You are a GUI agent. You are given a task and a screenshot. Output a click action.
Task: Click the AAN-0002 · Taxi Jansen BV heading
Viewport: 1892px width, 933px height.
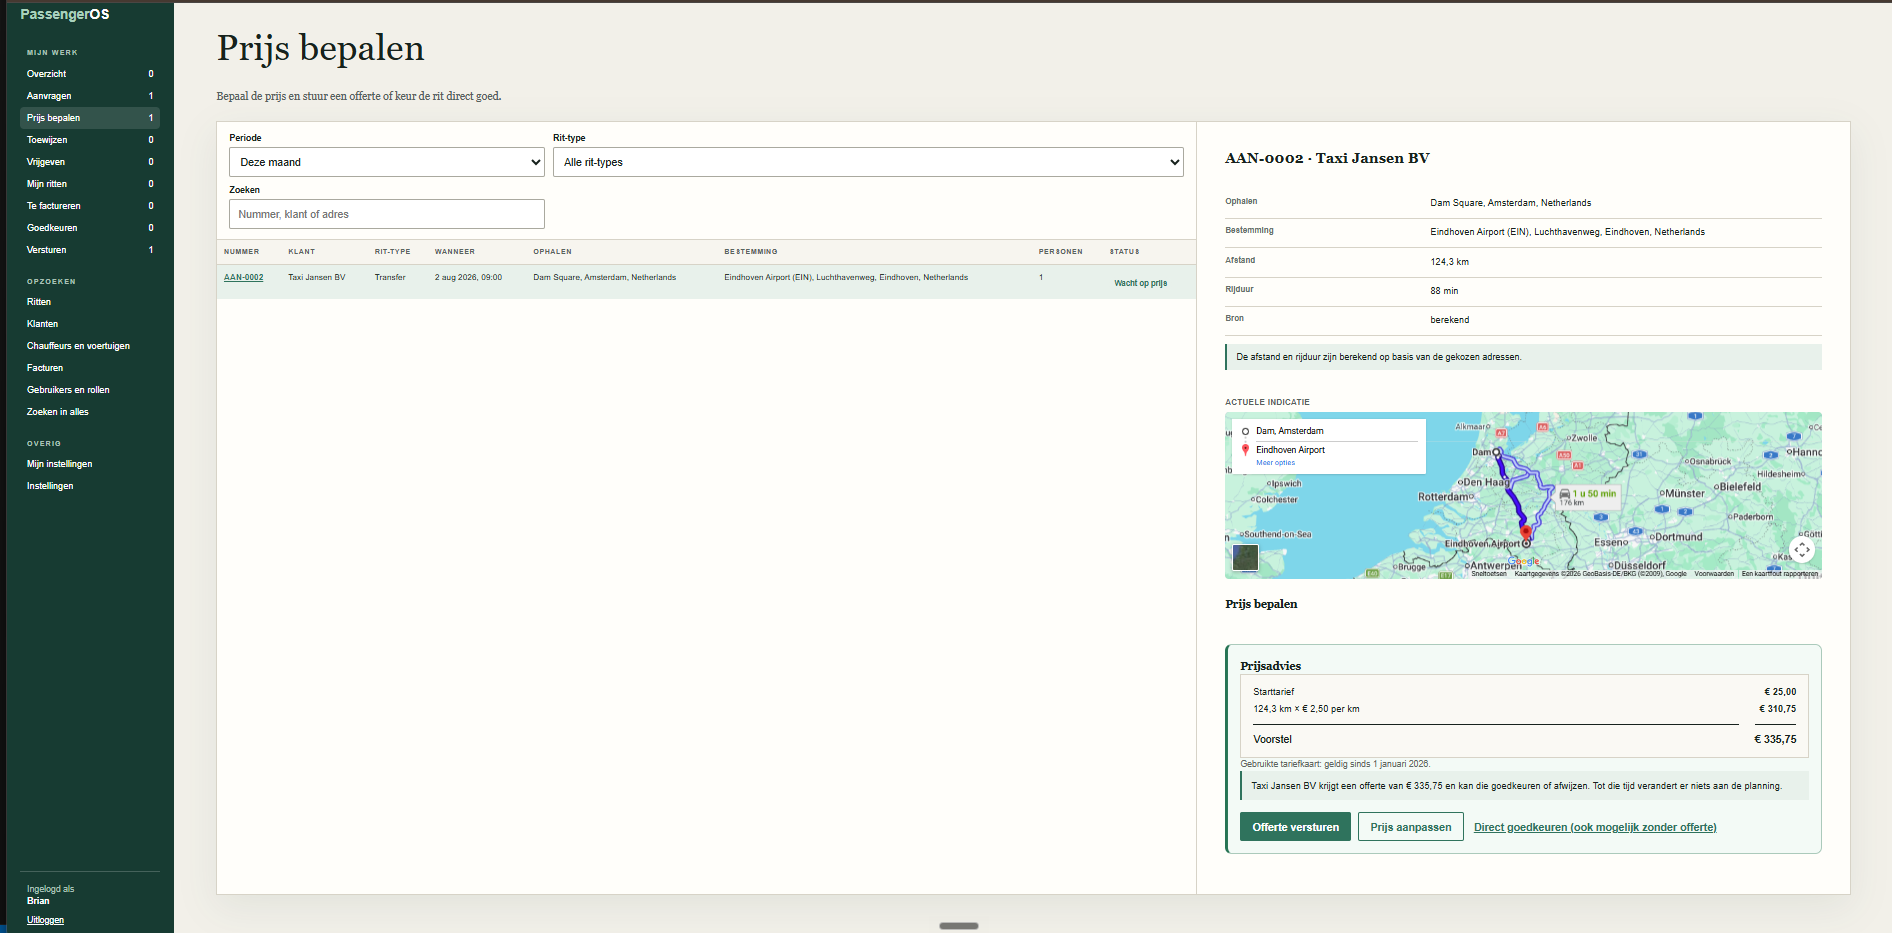1327,158
